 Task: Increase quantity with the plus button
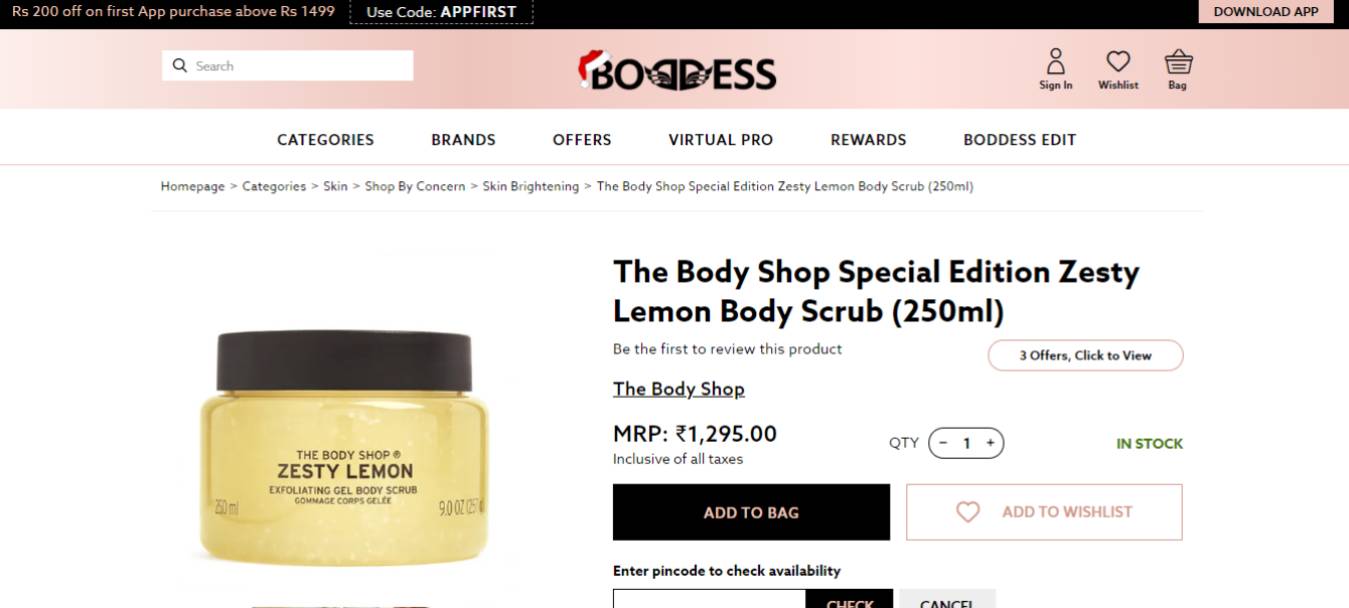pyautogui.click(x=990, y=443)
